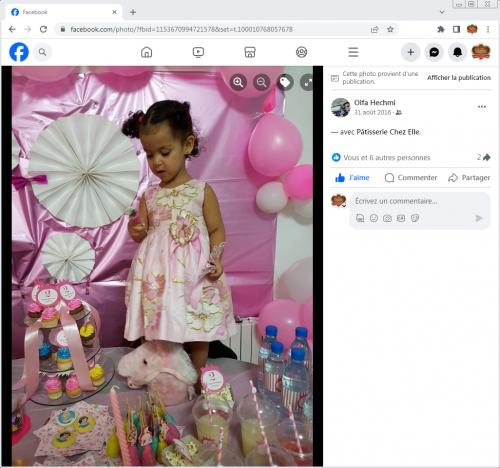Open Olfa Hechmi's profile name
Image resolution: width=500 pixels, height=468 pixels.
coord(374,103)
